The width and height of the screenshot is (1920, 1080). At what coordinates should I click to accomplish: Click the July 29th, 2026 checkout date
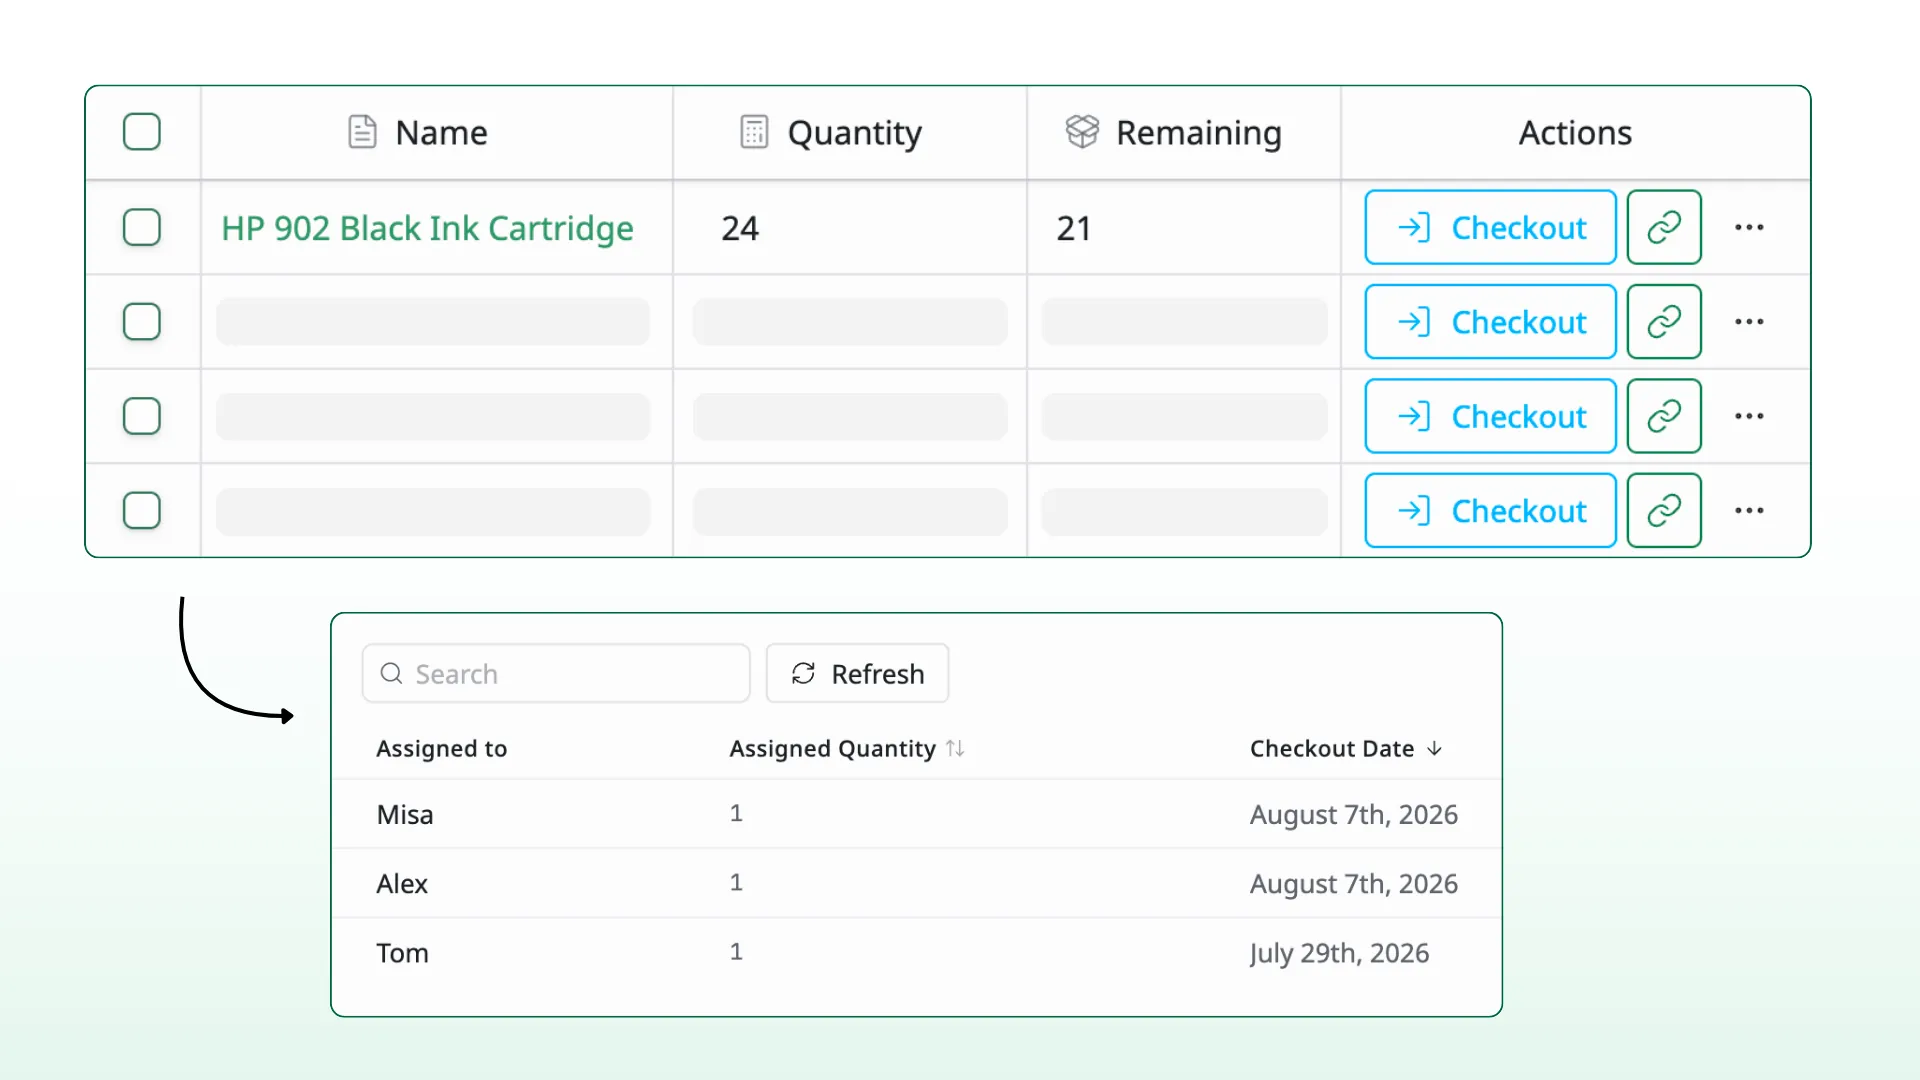pyautogui.click(x=1339, y=953)
